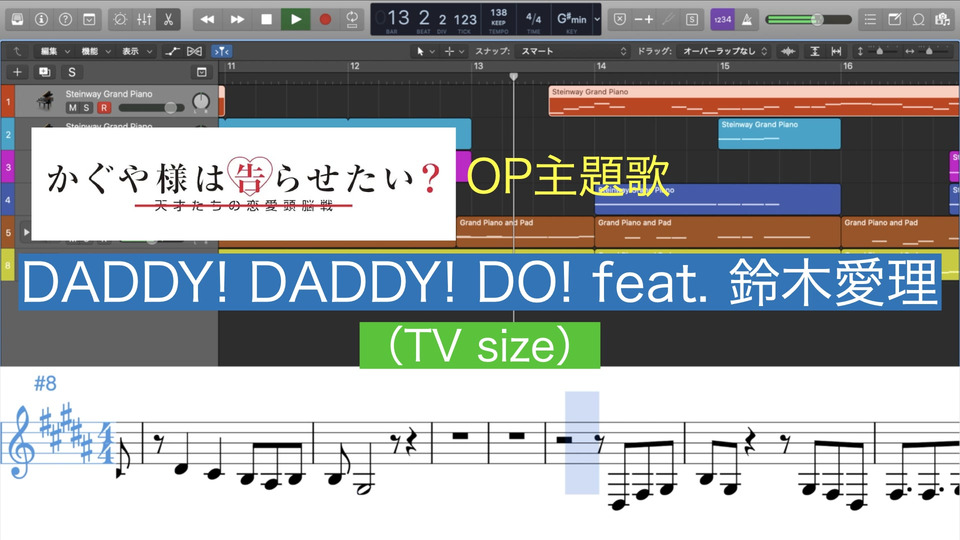Open the secondary crosshair tool menu

click(454, 51)
